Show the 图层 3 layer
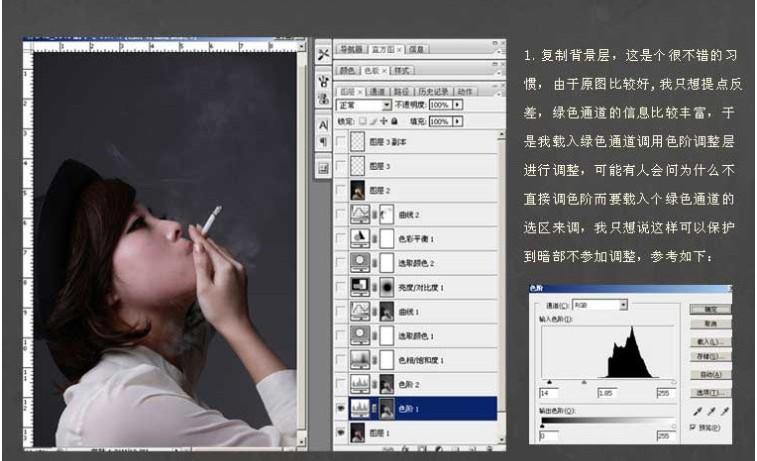757x461 pixels. [x=341, y=166]
